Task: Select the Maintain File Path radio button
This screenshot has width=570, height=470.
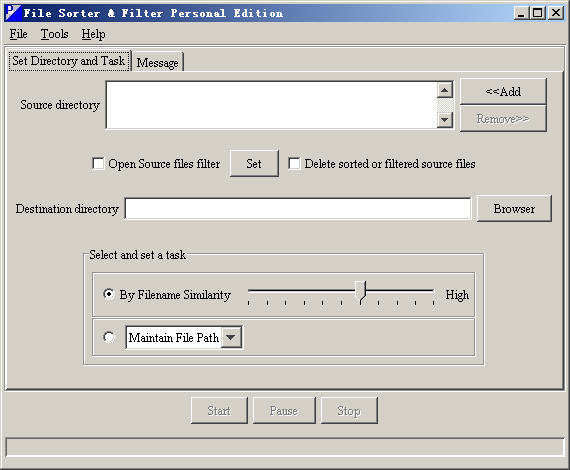Action: pyautogui.click(x=109, y=337)
